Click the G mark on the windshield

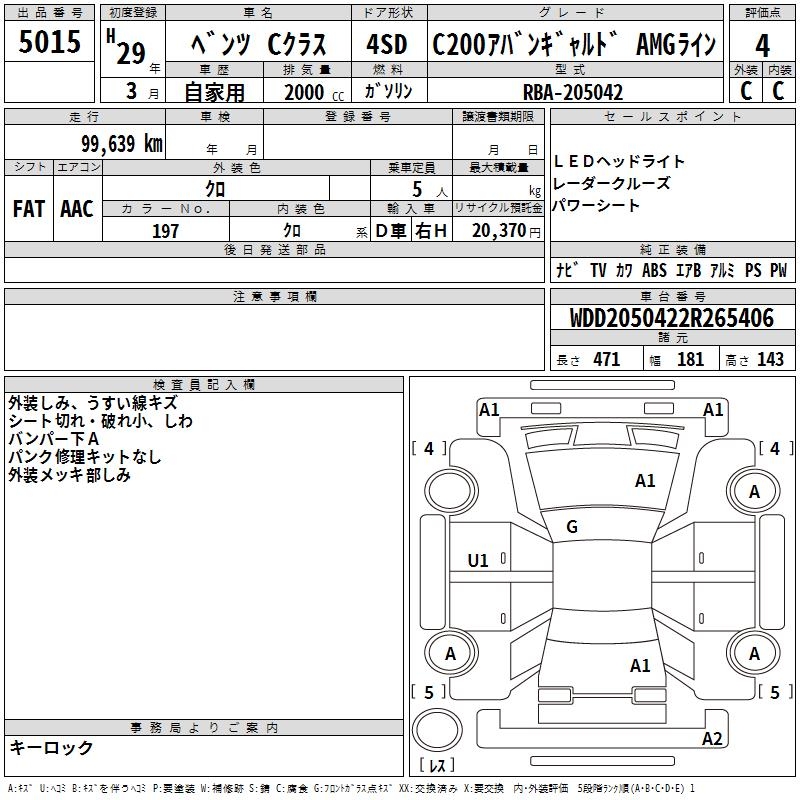click(x=572, y=527)
